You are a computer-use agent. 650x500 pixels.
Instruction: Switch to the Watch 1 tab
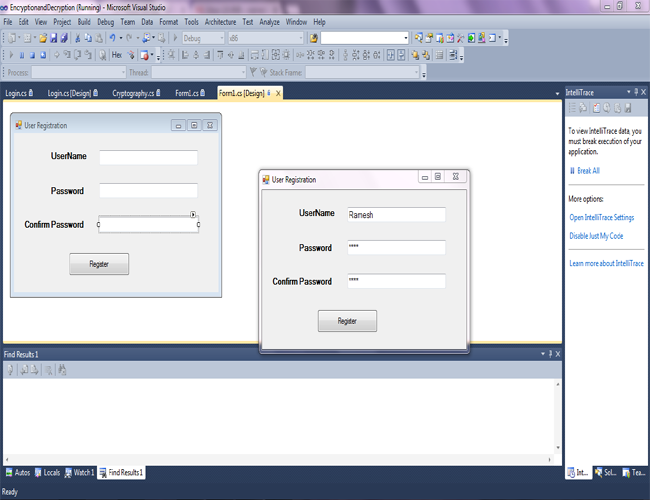click(79, 473)
